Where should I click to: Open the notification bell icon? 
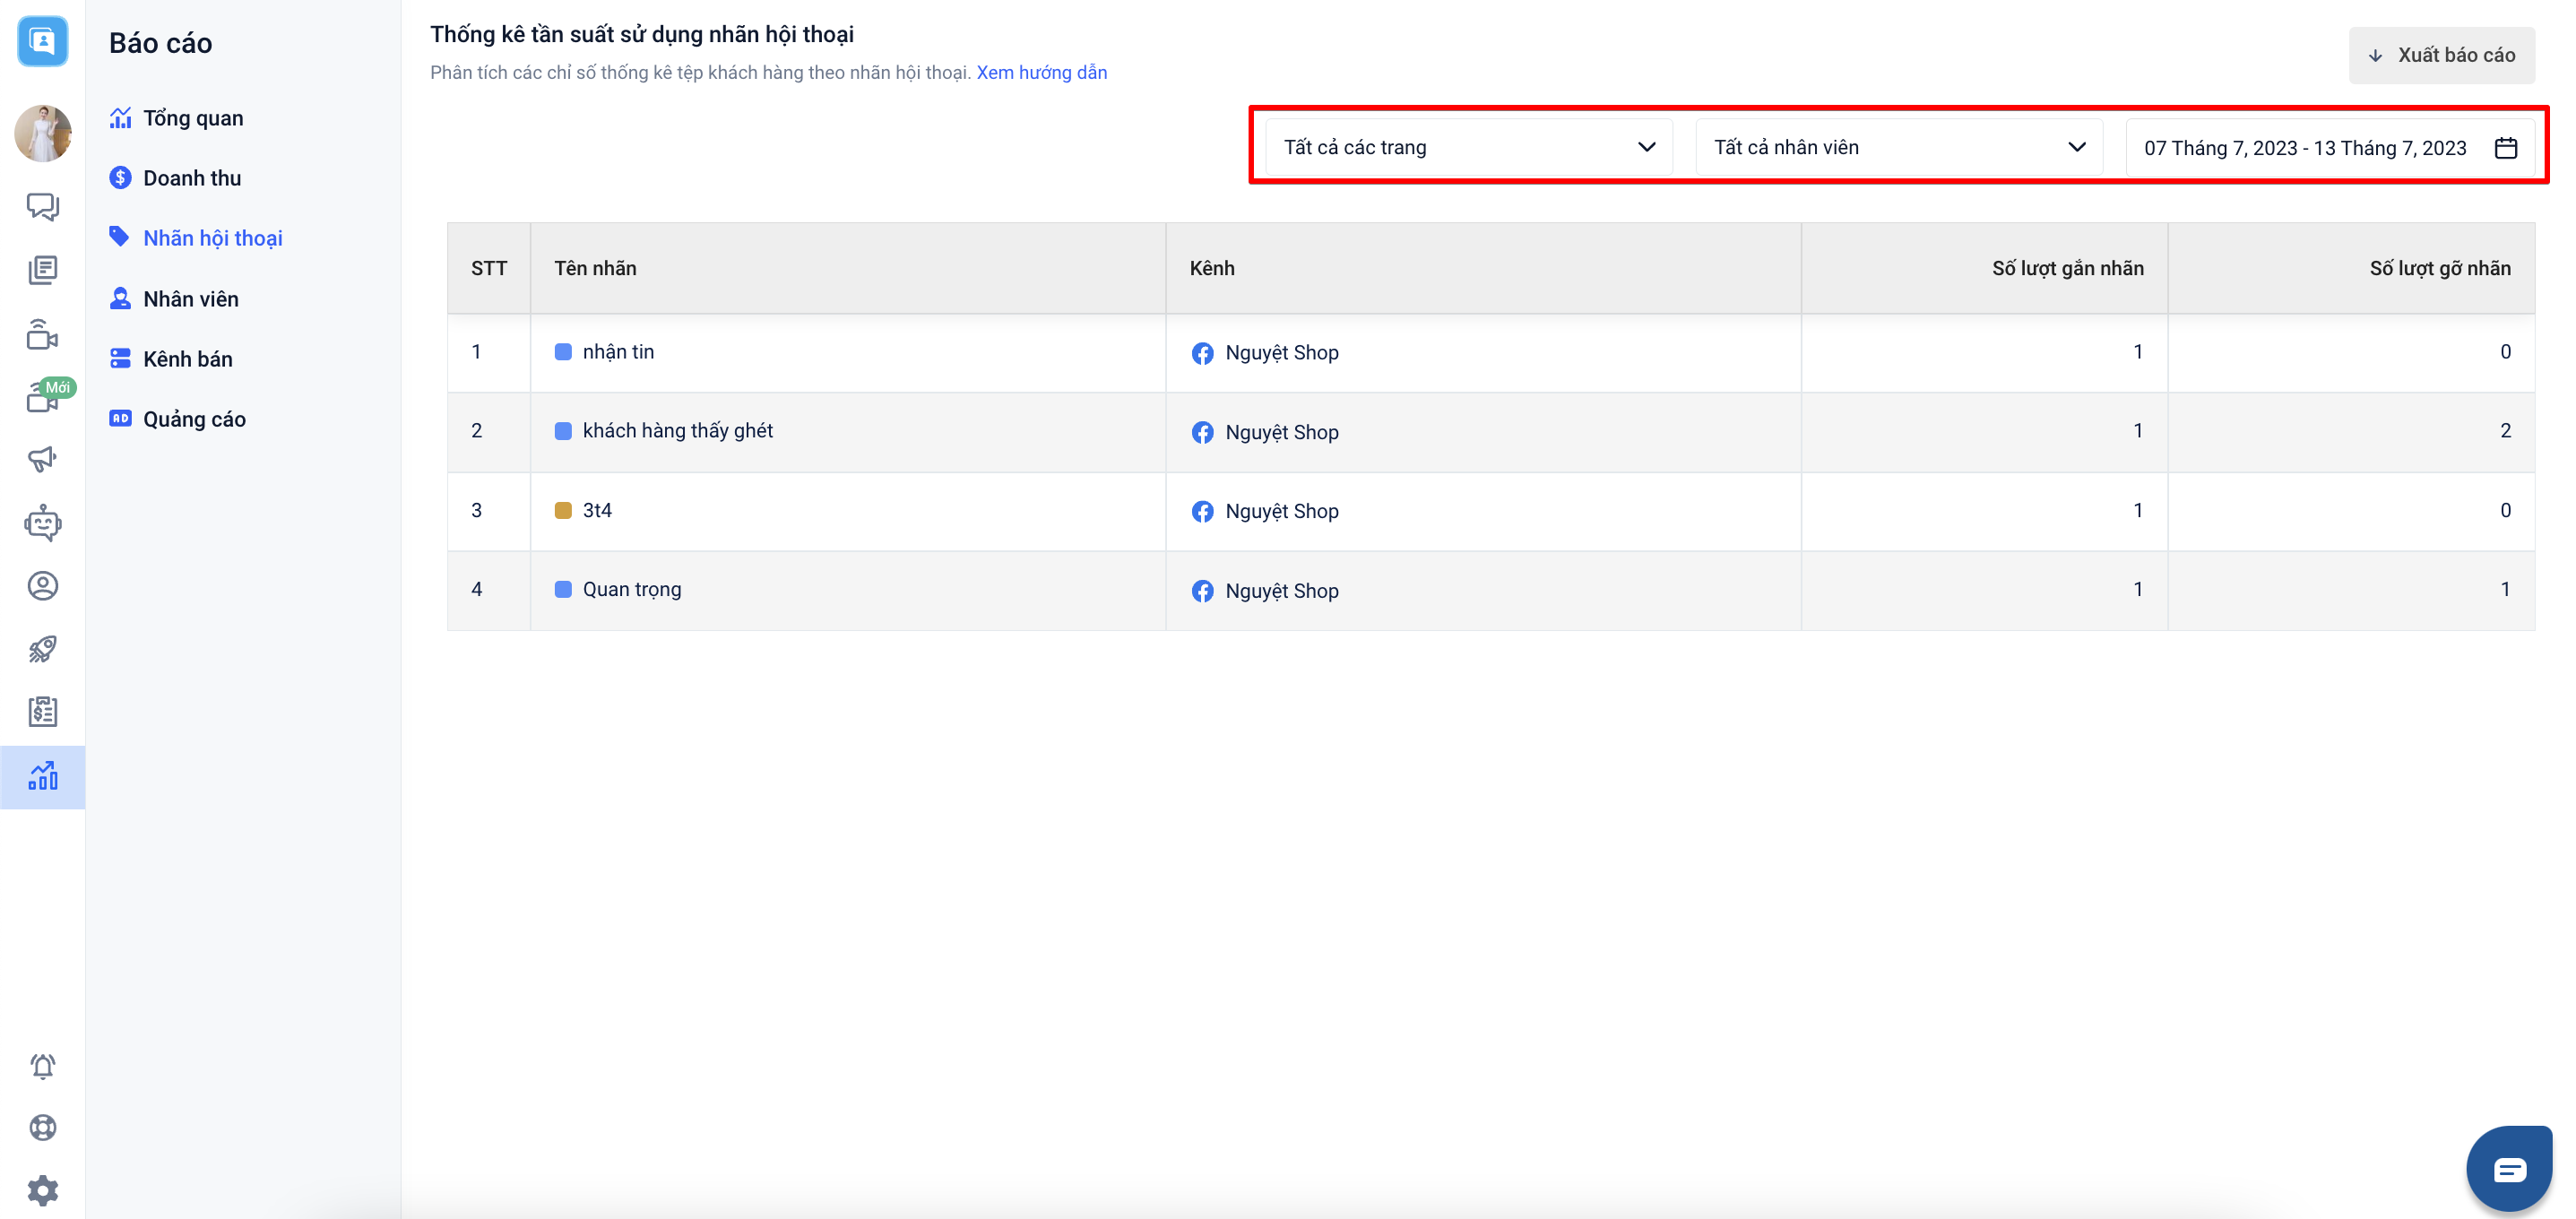coord(42,1066)
